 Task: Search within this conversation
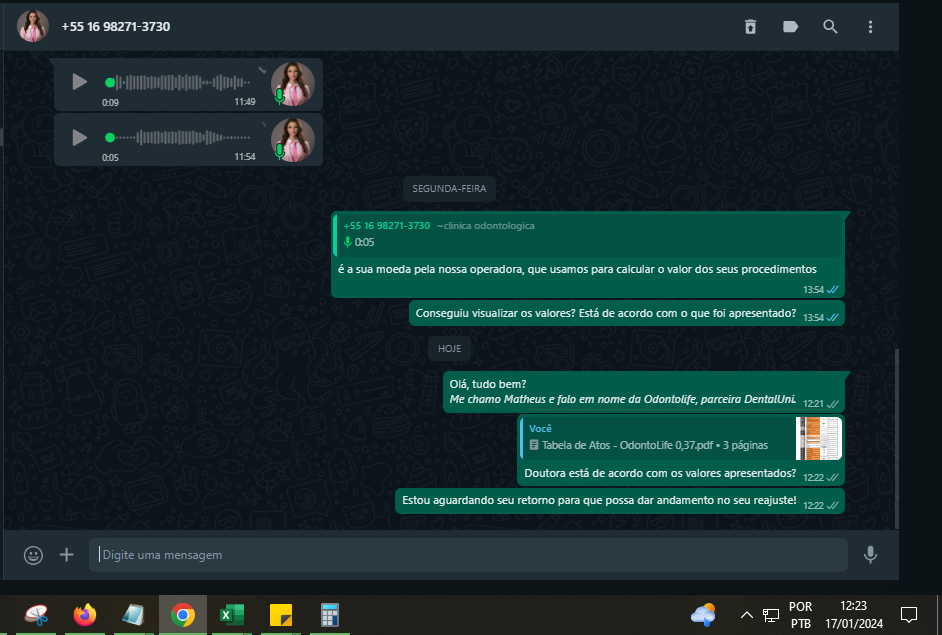tap(830, 26)
